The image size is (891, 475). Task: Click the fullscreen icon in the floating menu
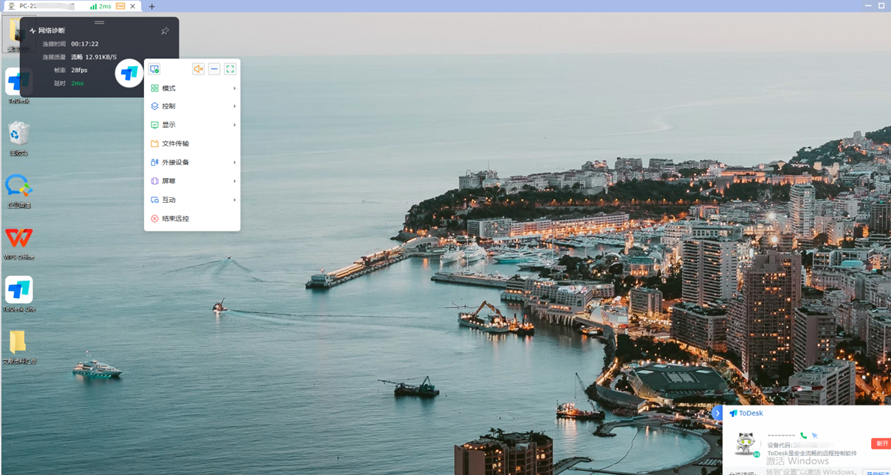pyautogui.click(x=230, y=69)
